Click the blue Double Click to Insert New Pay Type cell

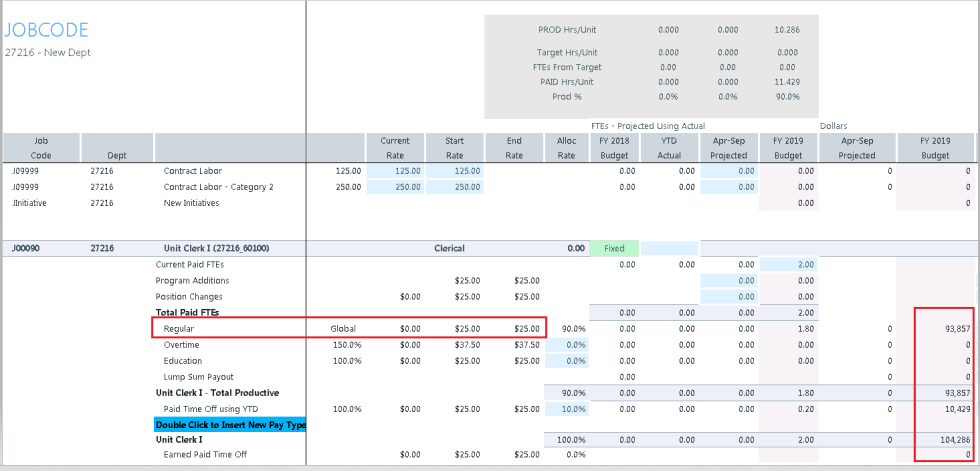click(x=229, y=425)
